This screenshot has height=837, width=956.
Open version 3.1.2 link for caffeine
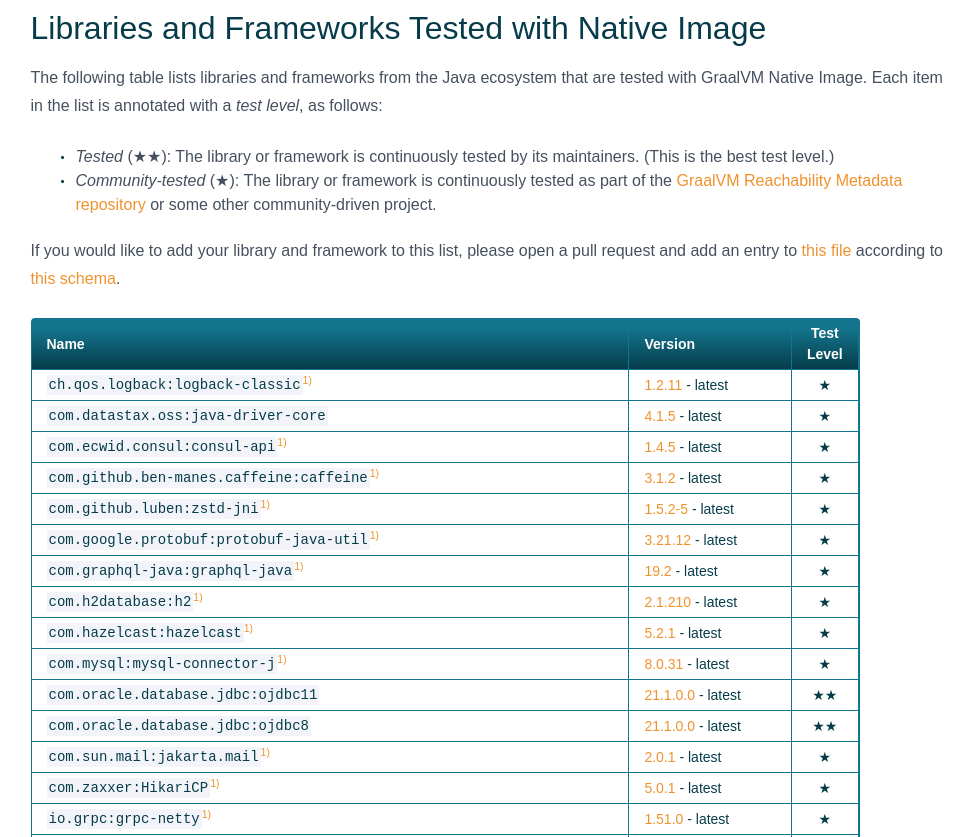click(660, 479)
